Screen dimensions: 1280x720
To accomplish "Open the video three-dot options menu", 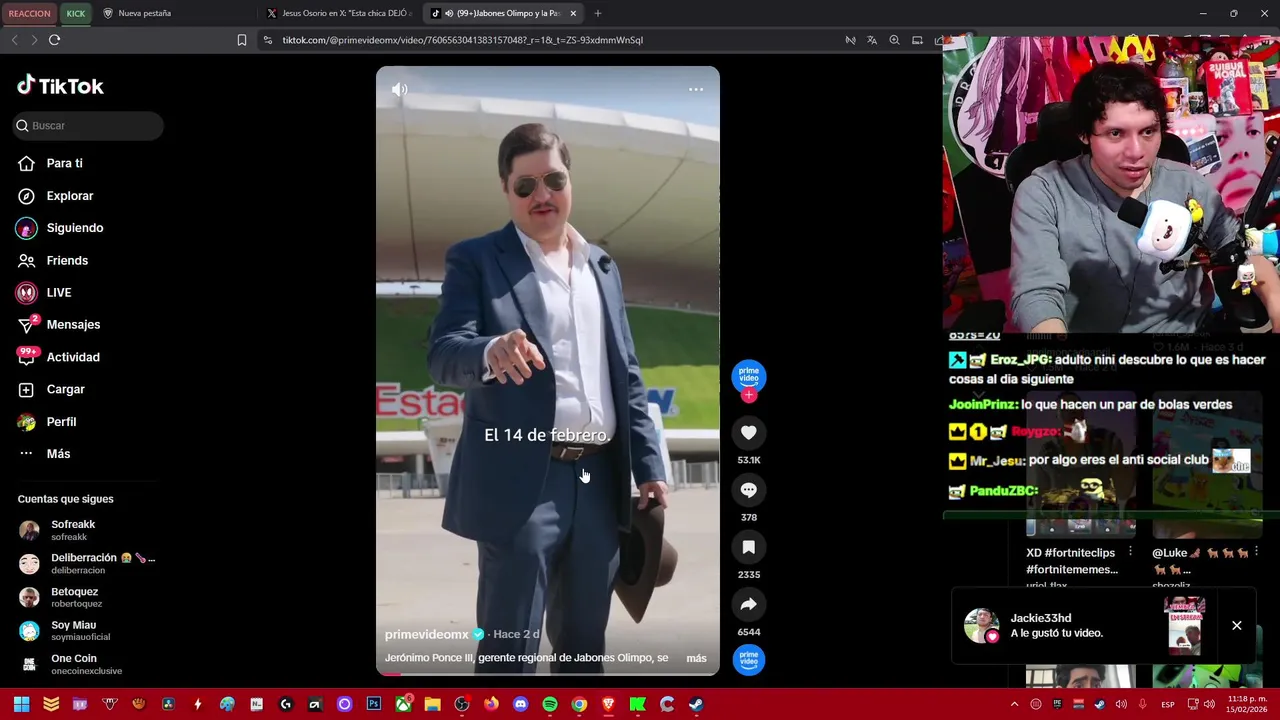I will 696,90.
